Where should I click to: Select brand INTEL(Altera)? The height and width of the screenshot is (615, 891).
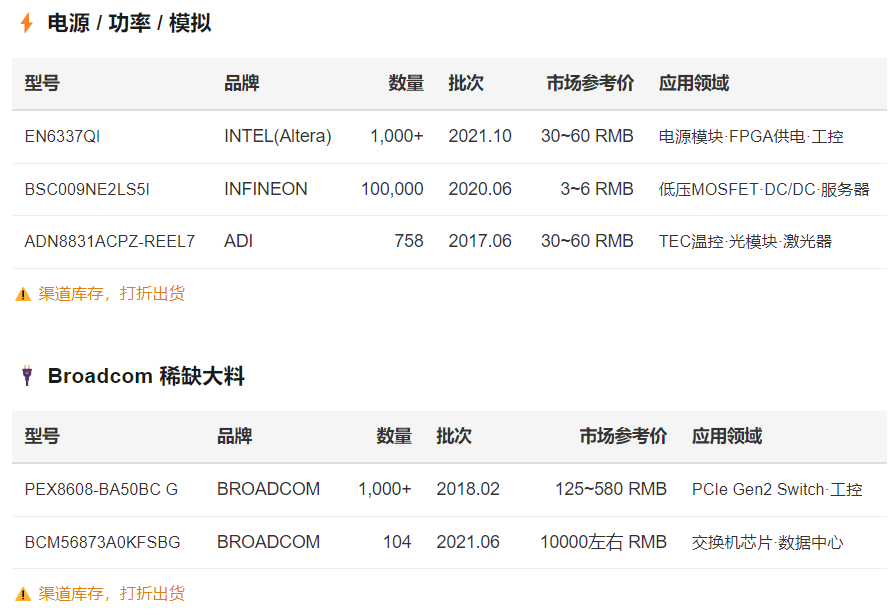(x=277, y=136)
